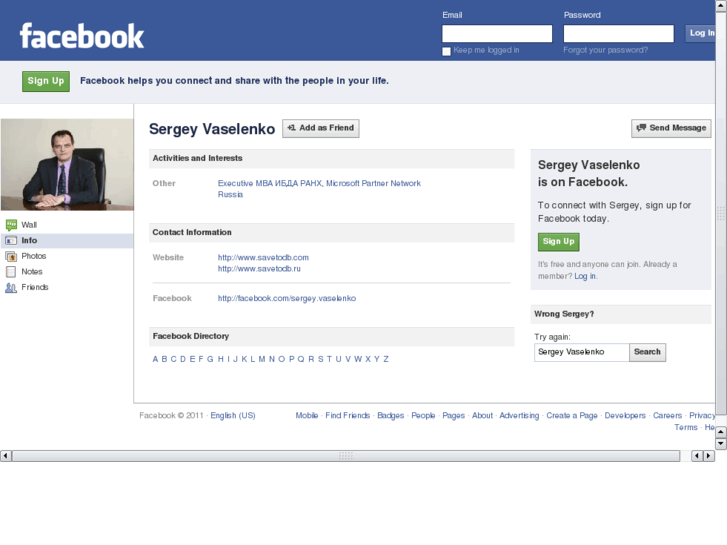Viewport: 727px width, 545px height.
Task: Open the People footer link
Action: point(423,416)
